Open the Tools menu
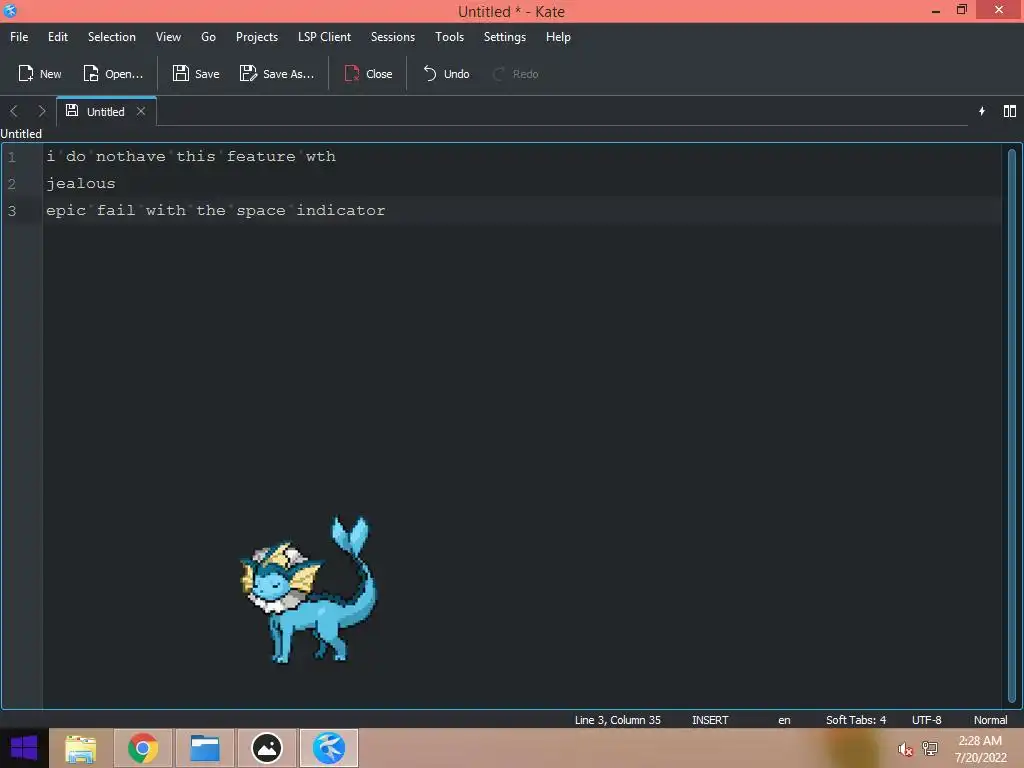1024x768 pixels. tap(449, 37)
